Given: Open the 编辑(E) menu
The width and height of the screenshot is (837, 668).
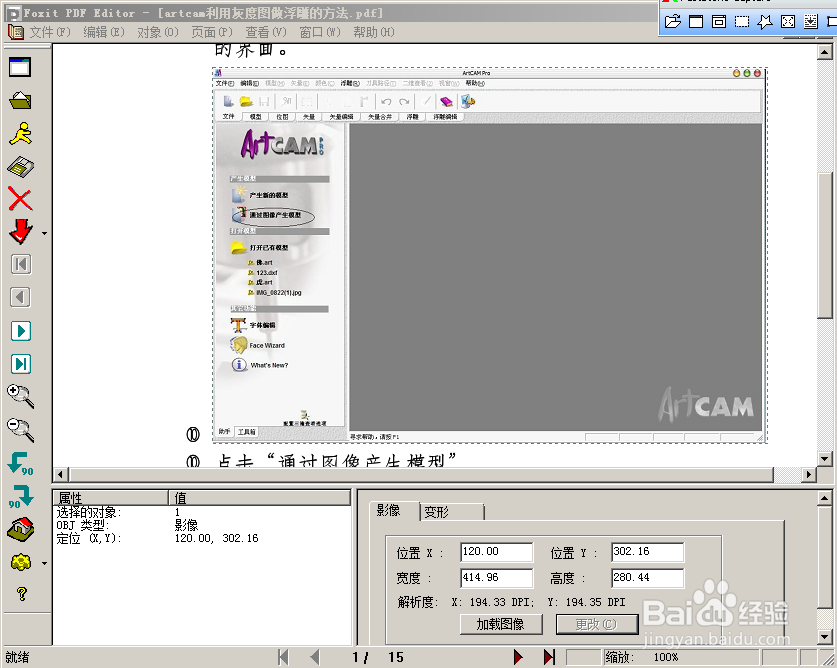Looking at the screenshot, I should pyautogui.click(x=104, y=32).
